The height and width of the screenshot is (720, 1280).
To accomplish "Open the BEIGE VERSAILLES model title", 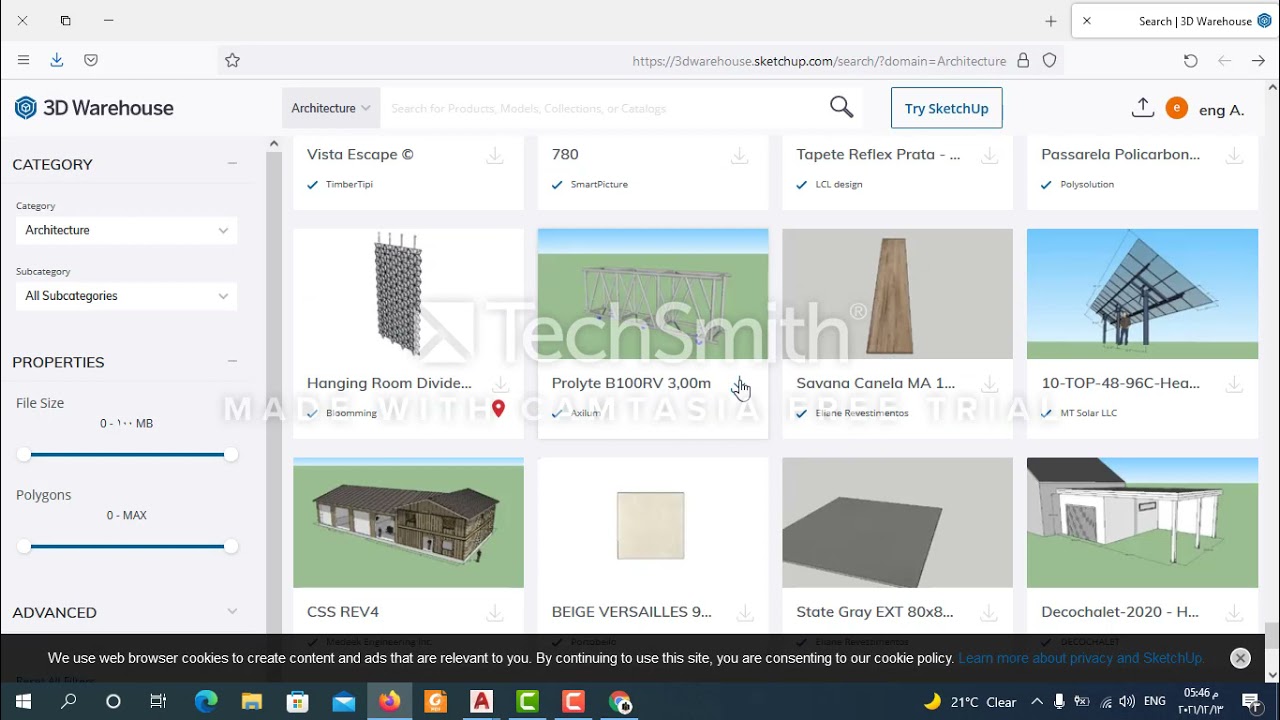I will pos(632,612).
